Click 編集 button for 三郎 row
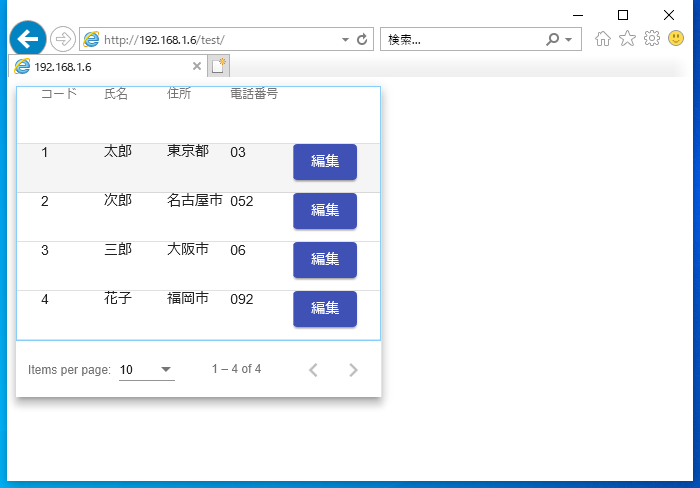Screen dimensions: 700x488 [x=325, y=260]
